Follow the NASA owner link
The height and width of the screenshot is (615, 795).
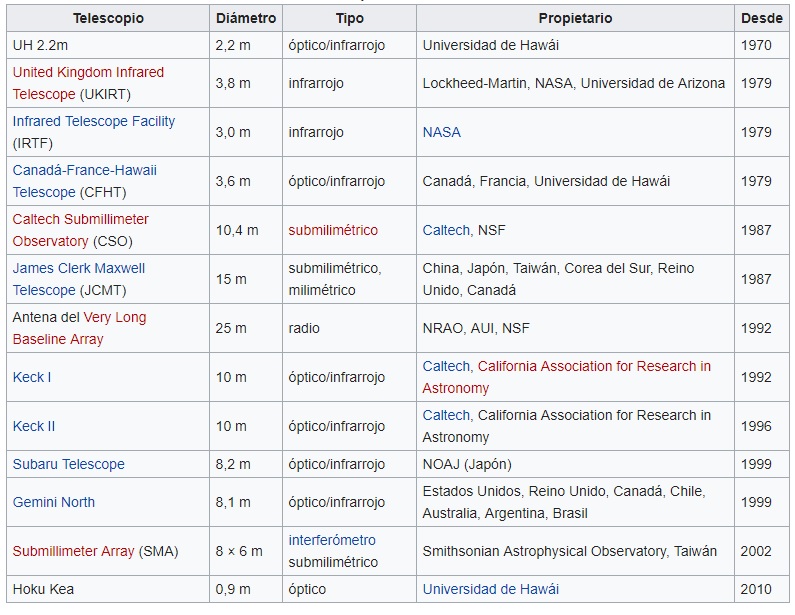coord(442,132)
